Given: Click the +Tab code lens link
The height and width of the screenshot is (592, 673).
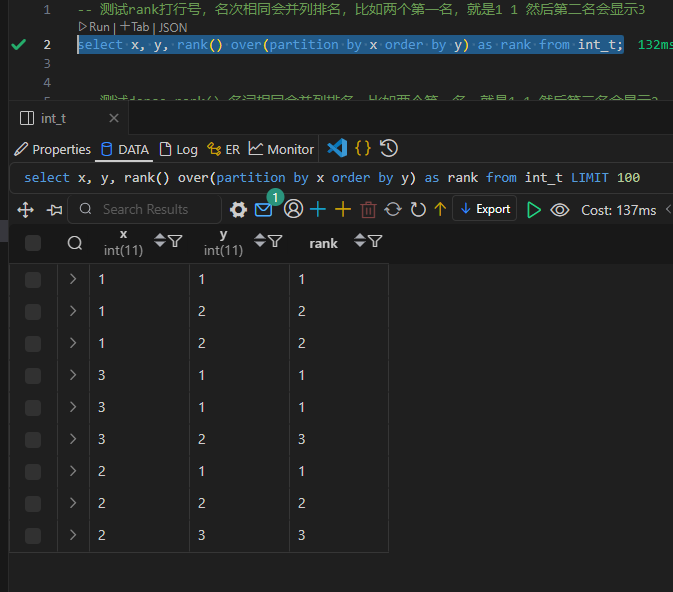Looking at the screenshot, I should coord(134,27).
